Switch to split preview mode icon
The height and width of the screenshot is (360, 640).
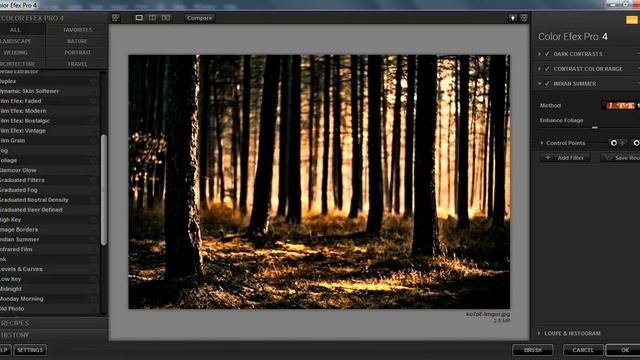152,18
